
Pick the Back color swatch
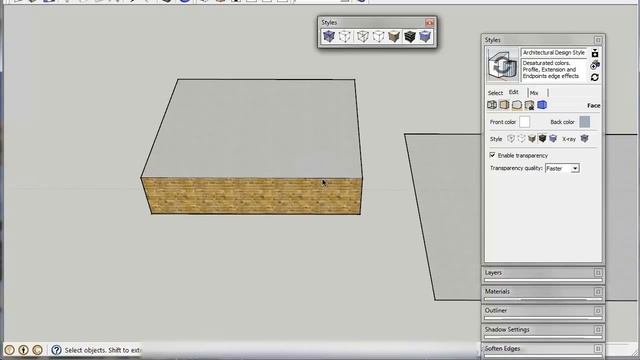click(584, 122)
